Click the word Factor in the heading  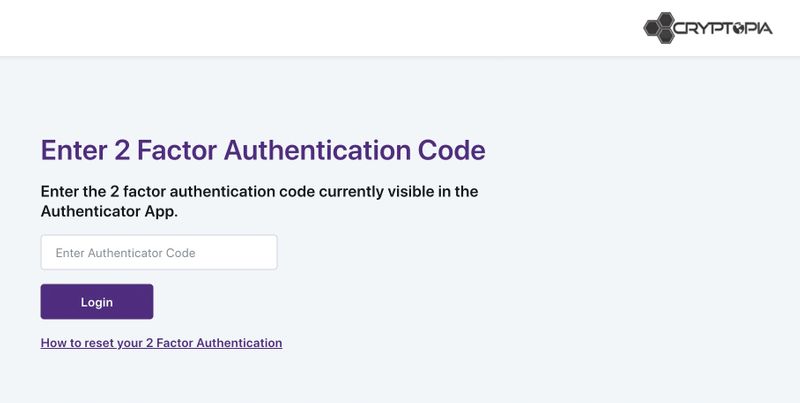coord(176,150)
